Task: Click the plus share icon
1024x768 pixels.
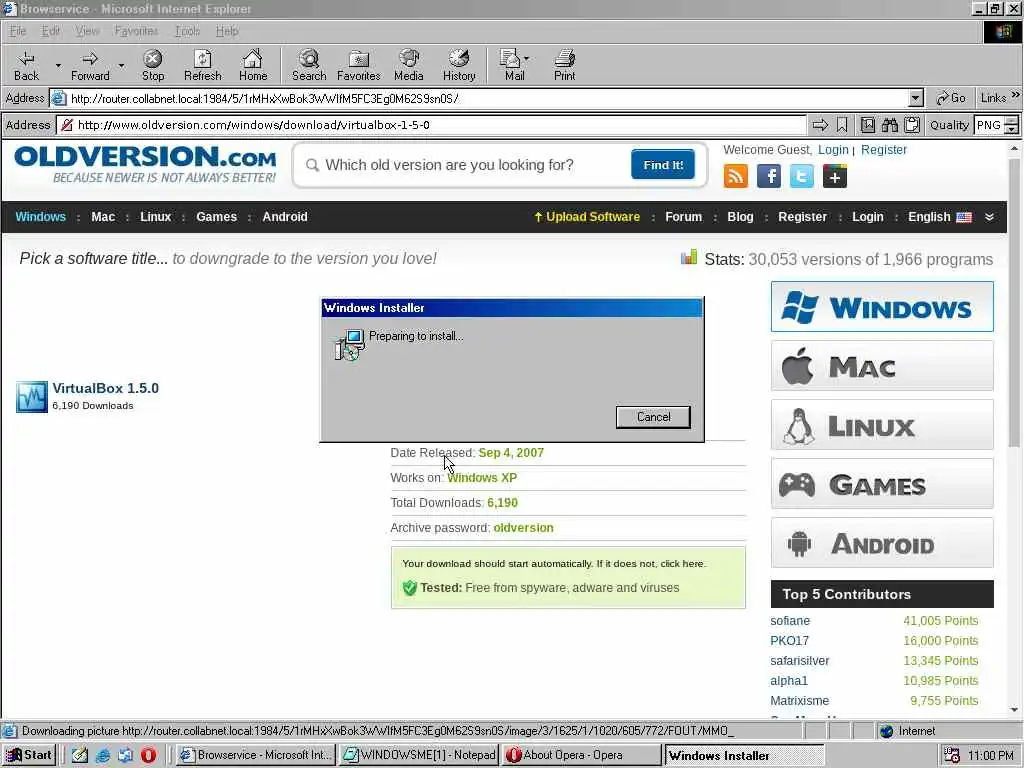Action: [835, 176]
